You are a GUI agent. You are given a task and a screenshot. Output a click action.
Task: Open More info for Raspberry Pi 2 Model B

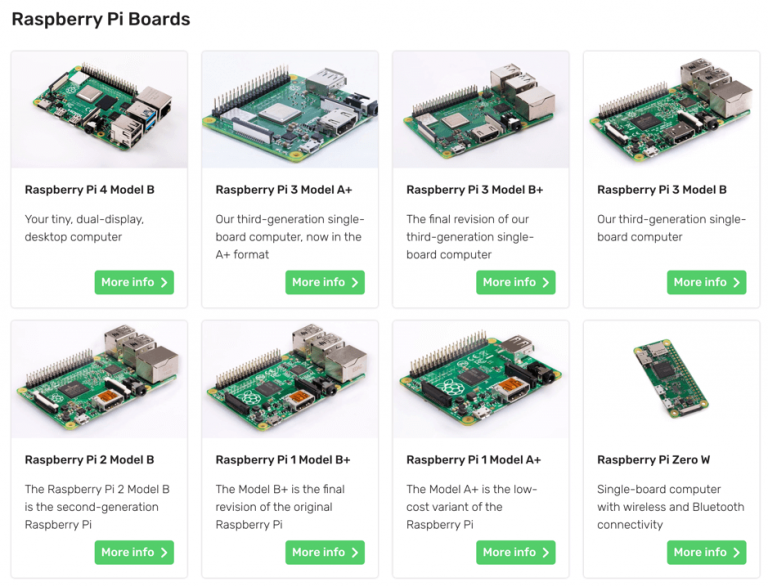[134, 552]
